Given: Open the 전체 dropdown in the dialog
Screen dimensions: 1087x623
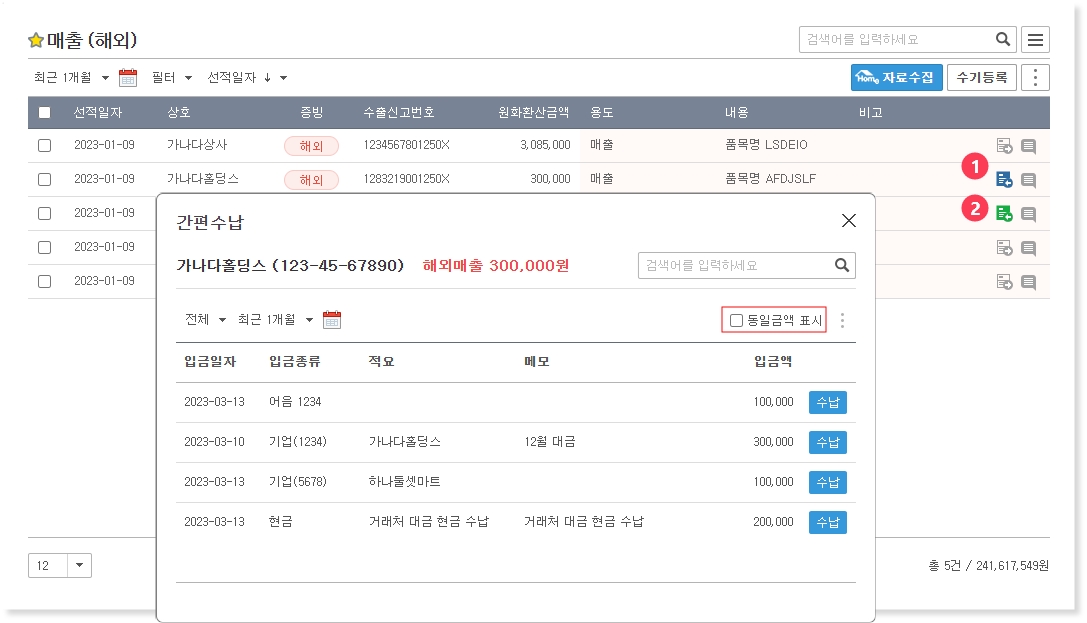Looking at the screenshot, I should [205, 320].
